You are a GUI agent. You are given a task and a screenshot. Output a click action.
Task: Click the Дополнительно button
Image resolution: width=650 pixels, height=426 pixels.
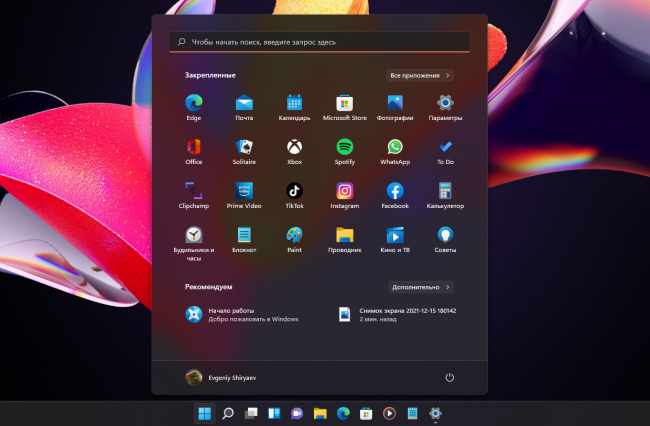[x=421, y=287]
